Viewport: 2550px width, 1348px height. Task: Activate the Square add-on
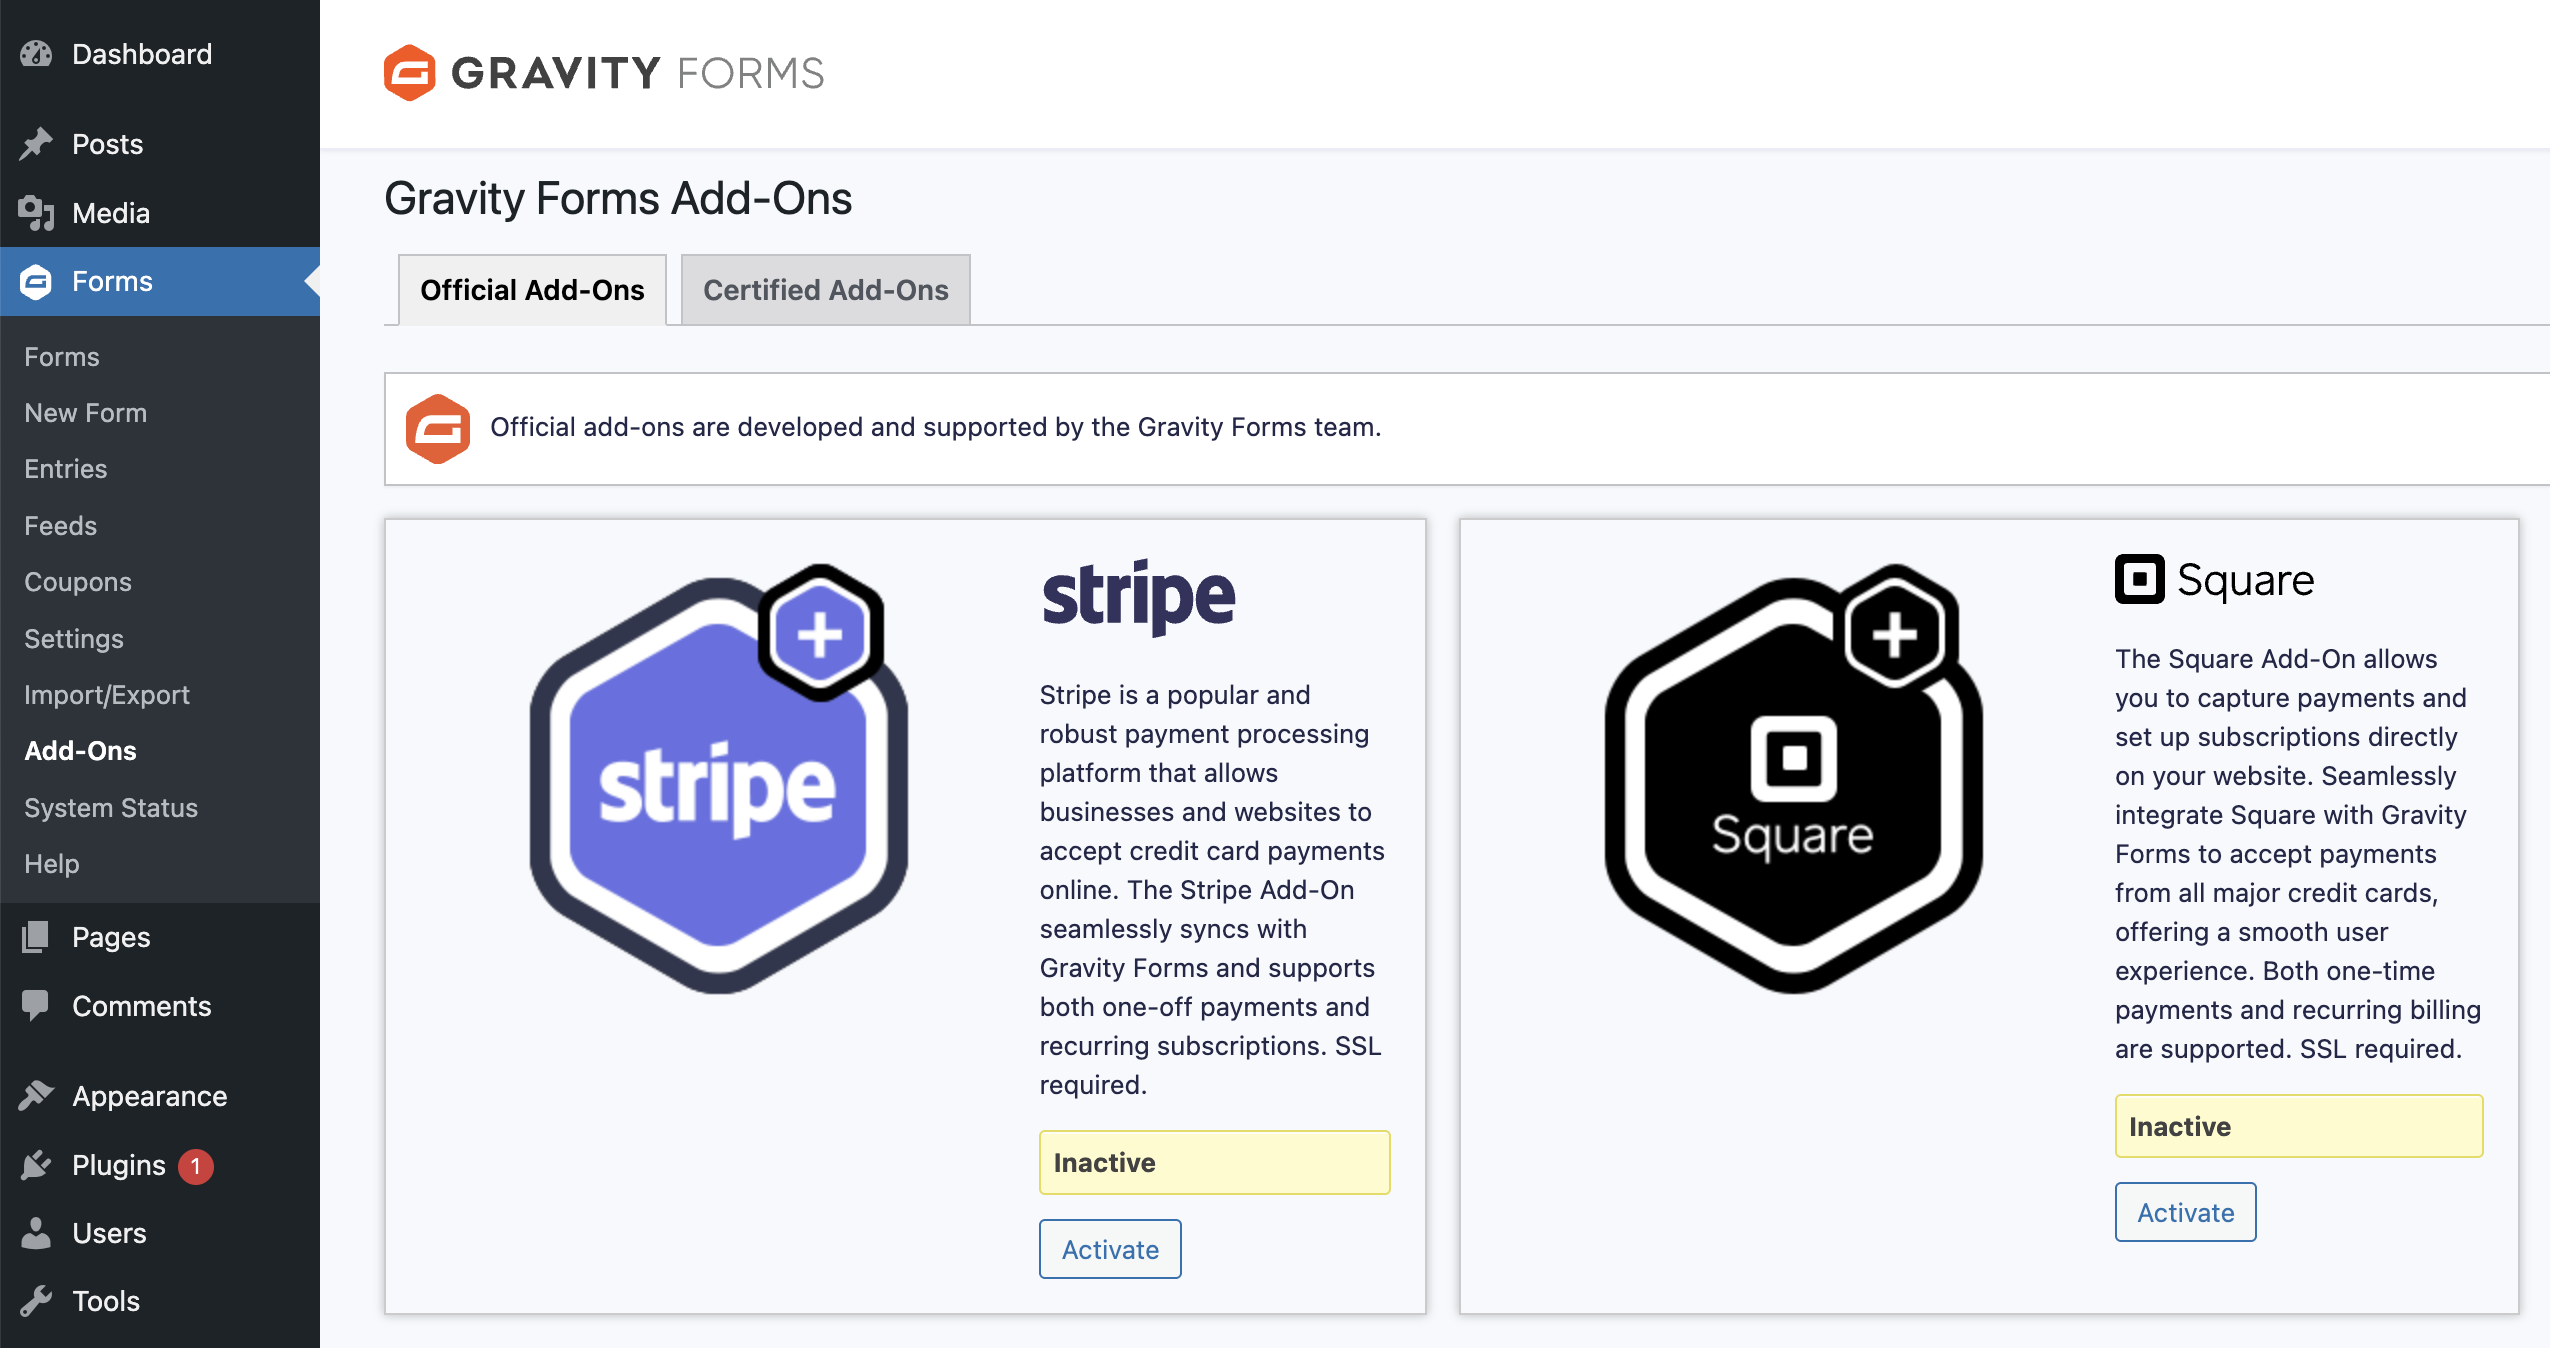(2185, 1212)
